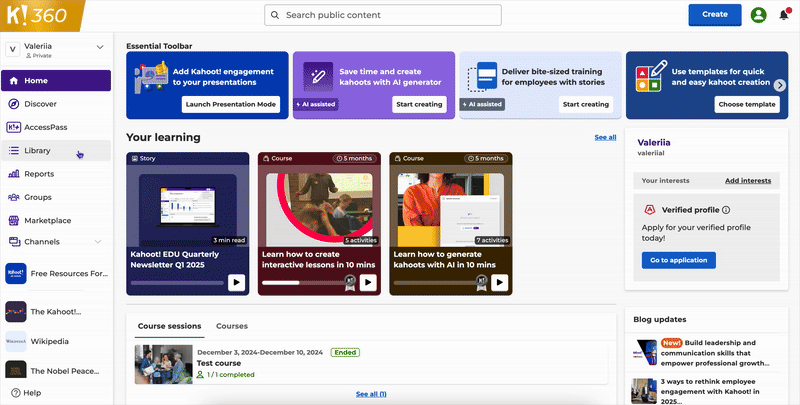Click the Search public content field
800x405 pixels.
[x=383, y=15]
